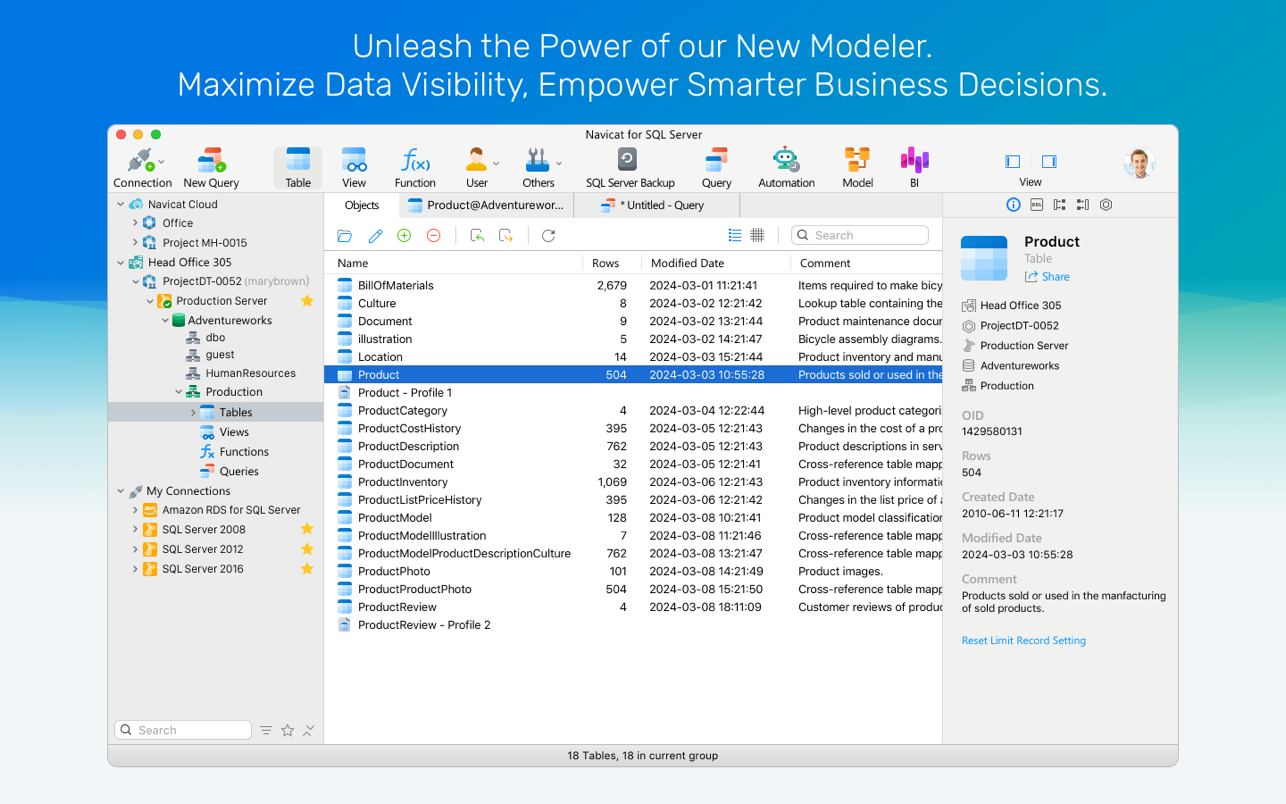Switch to grid detail view mode
This screenshot has height=804, width=1286.
(x=758, y=235)
